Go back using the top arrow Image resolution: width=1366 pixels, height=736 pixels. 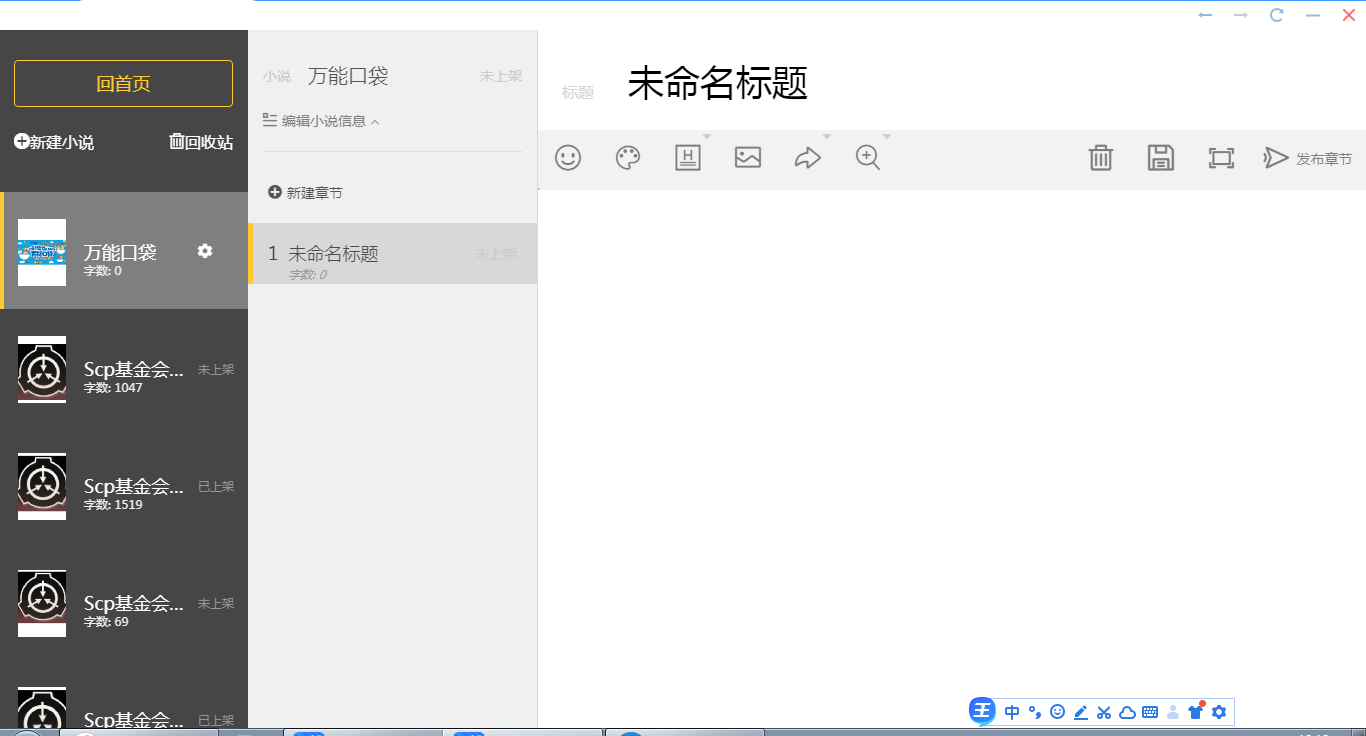pos(1205,15)
